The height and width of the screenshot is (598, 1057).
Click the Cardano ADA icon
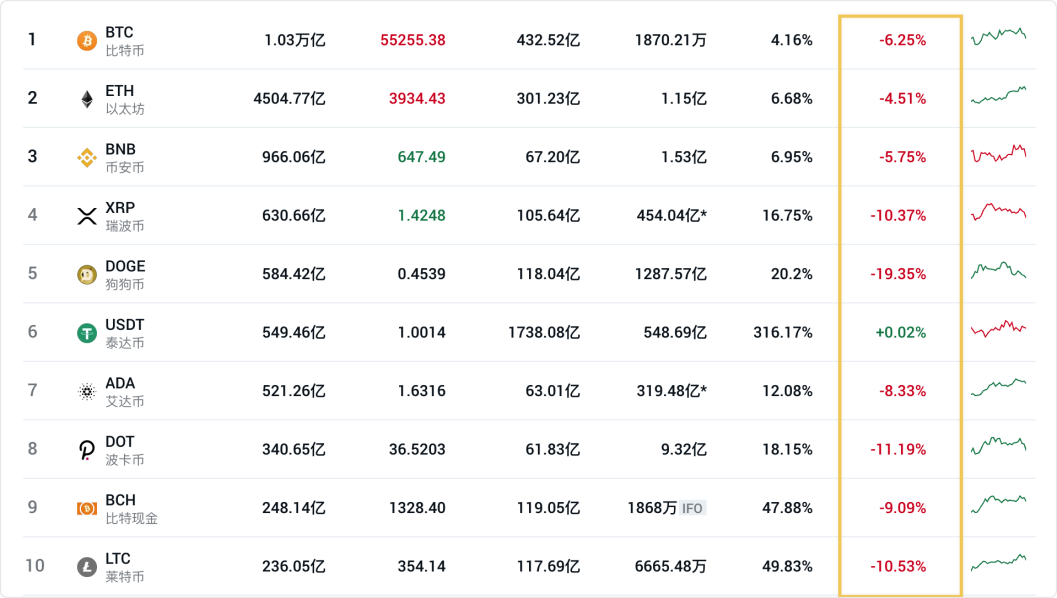87,391
